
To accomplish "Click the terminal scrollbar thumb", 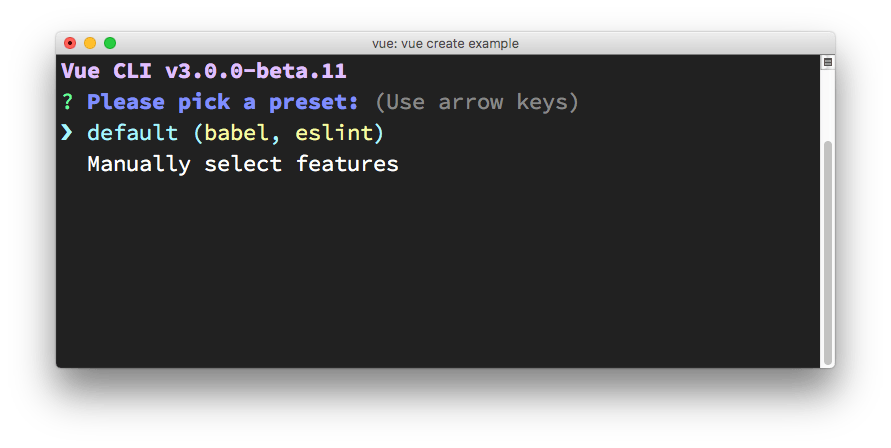I will [827, 250].
